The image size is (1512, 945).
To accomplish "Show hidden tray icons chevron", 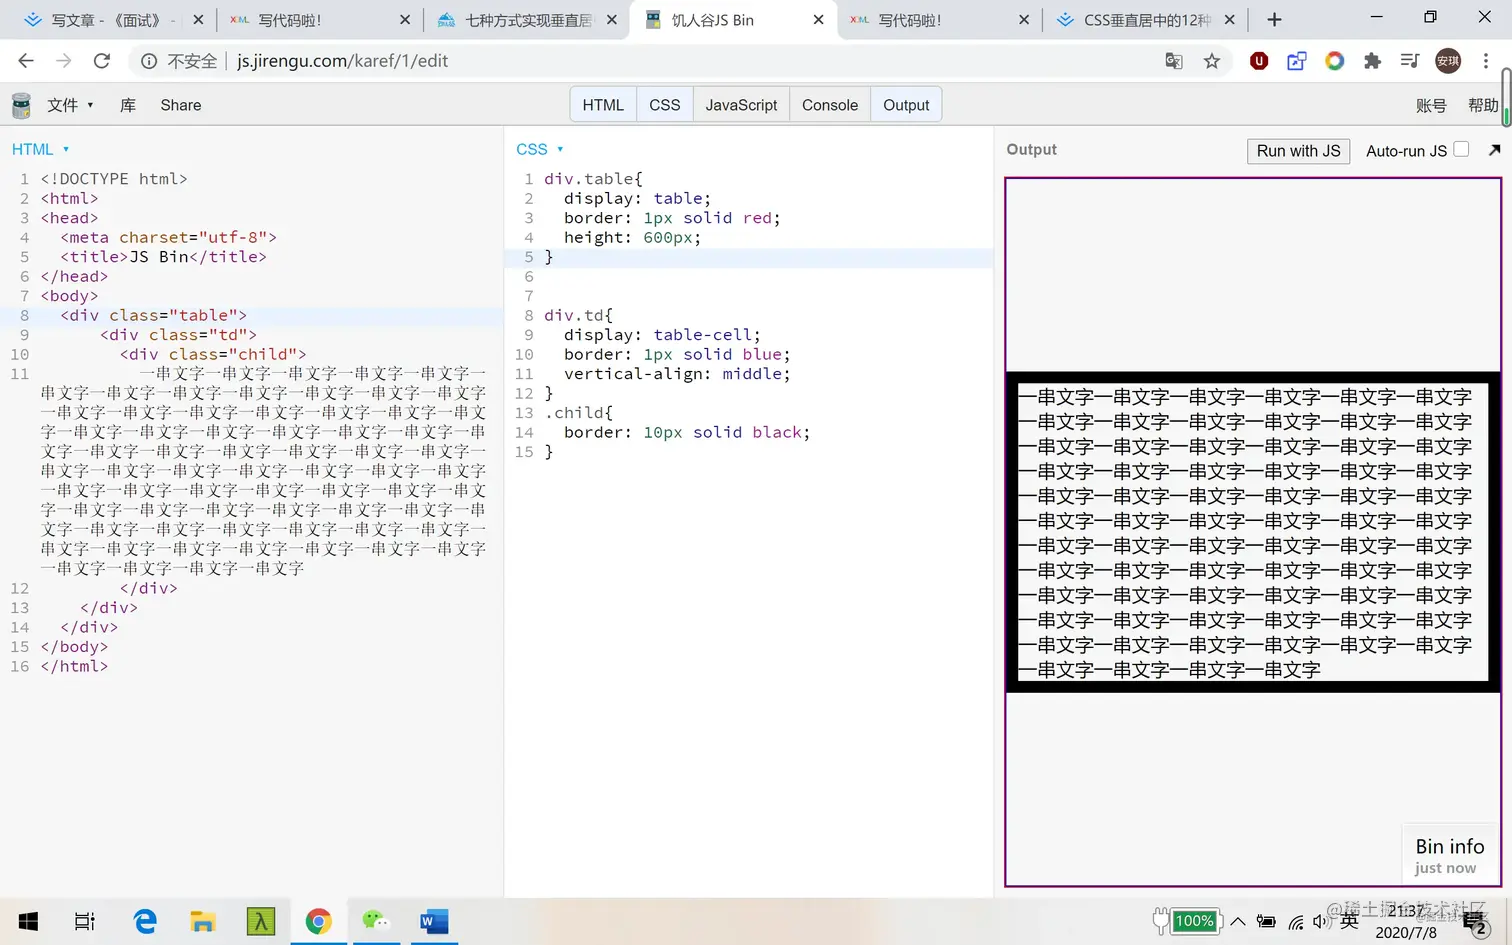I will 1238,921.
